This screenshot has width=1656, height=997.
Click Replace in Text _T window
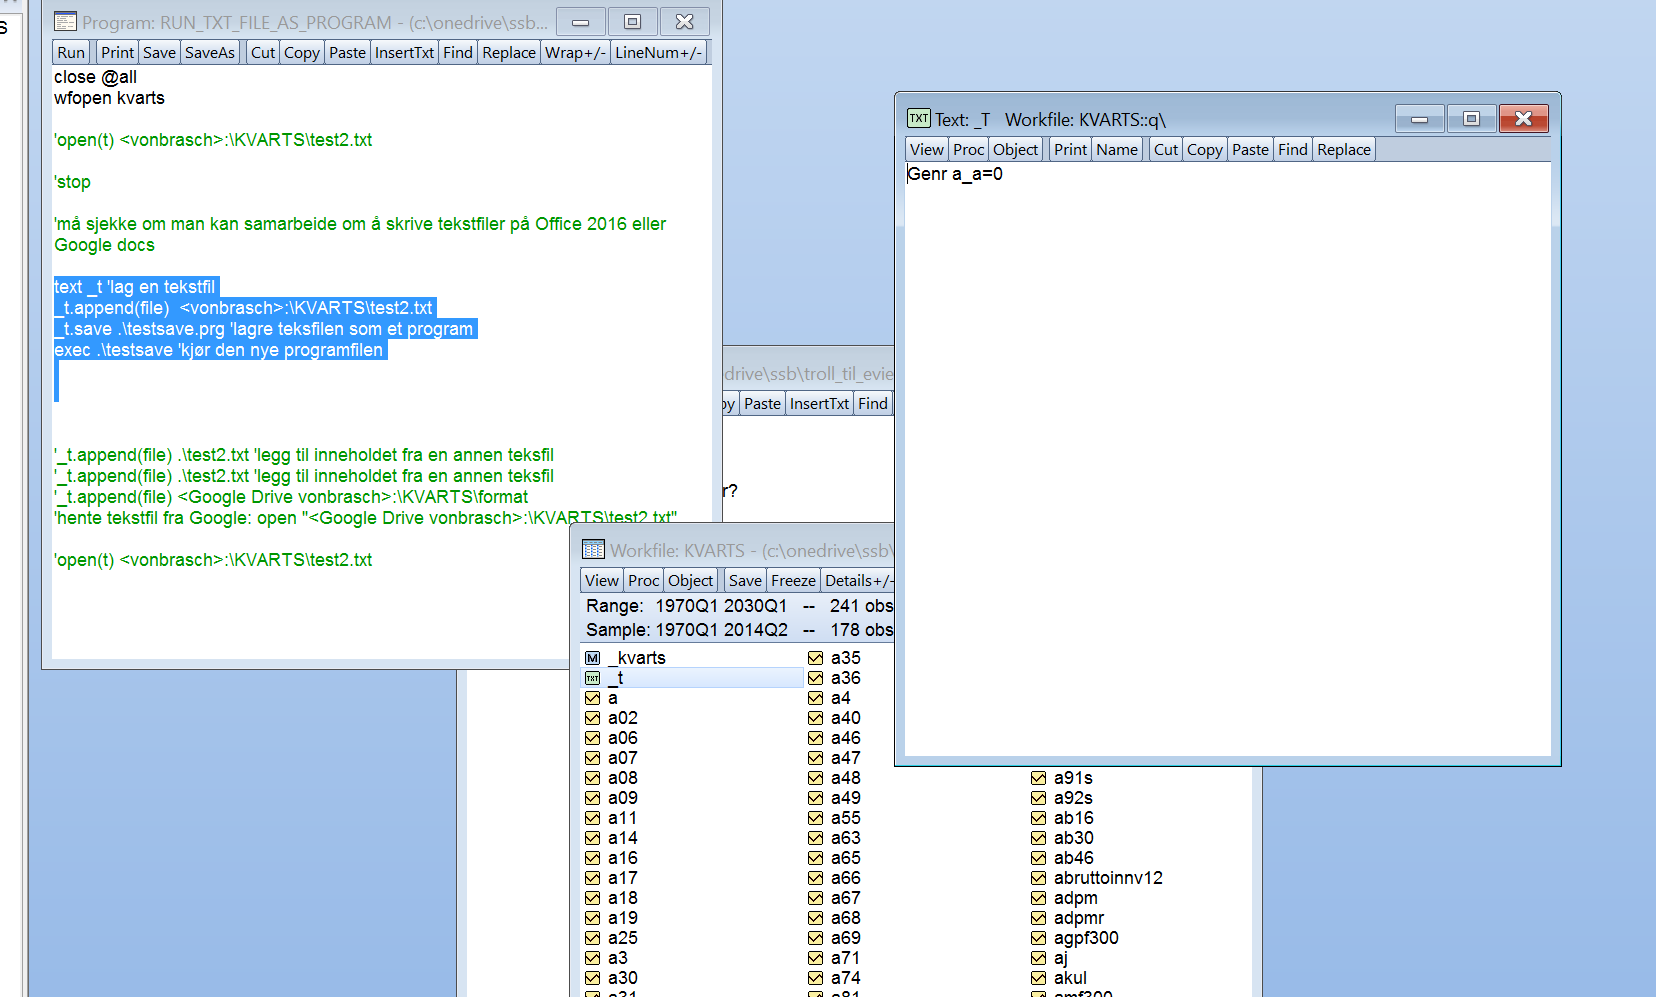point(1344,149)
